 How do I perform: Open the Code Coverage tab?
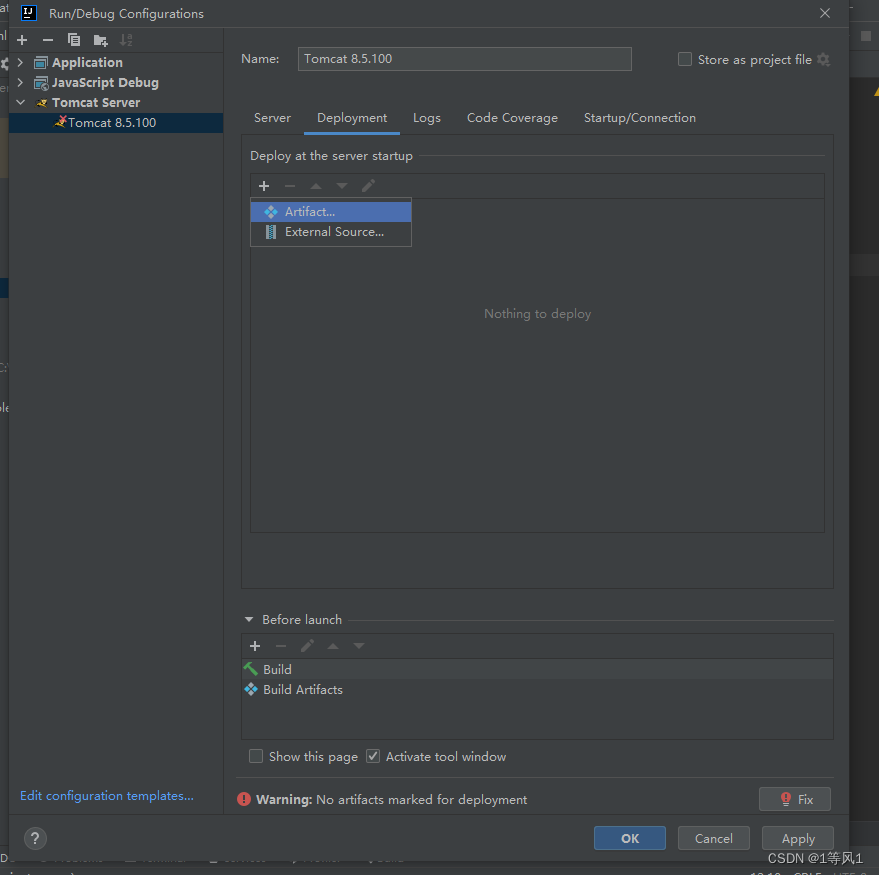512,118
